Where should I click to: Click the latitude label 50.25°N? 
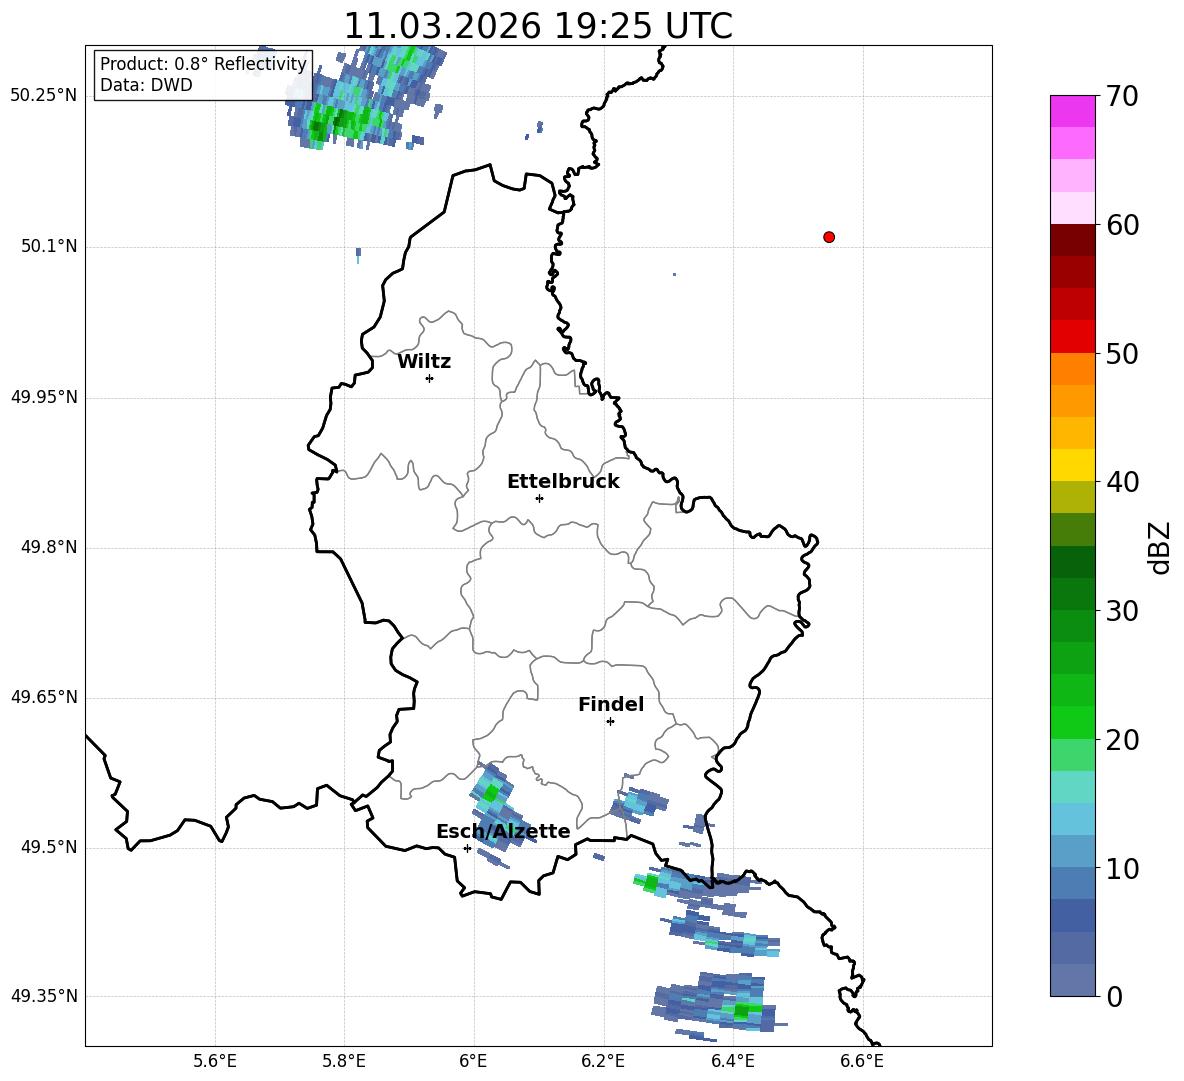(44, 96)
